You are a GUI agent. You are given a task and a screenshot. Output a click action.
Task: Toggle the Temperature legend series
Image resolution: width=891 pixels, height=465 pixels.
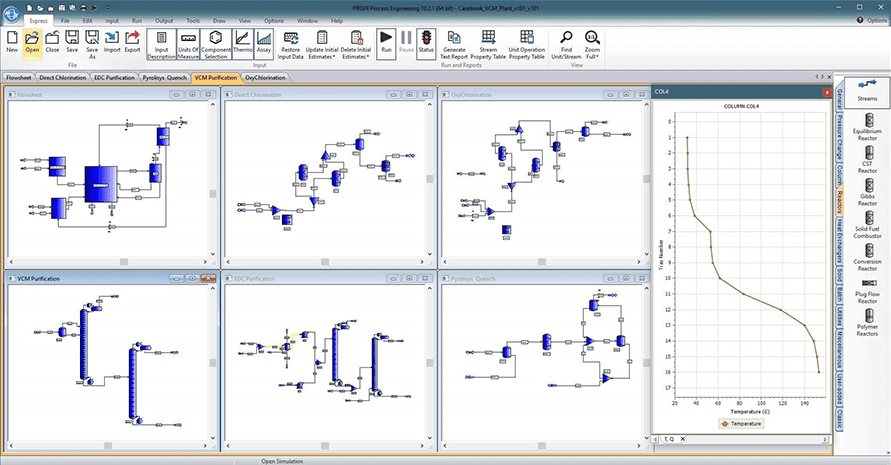tap(742, 423)
